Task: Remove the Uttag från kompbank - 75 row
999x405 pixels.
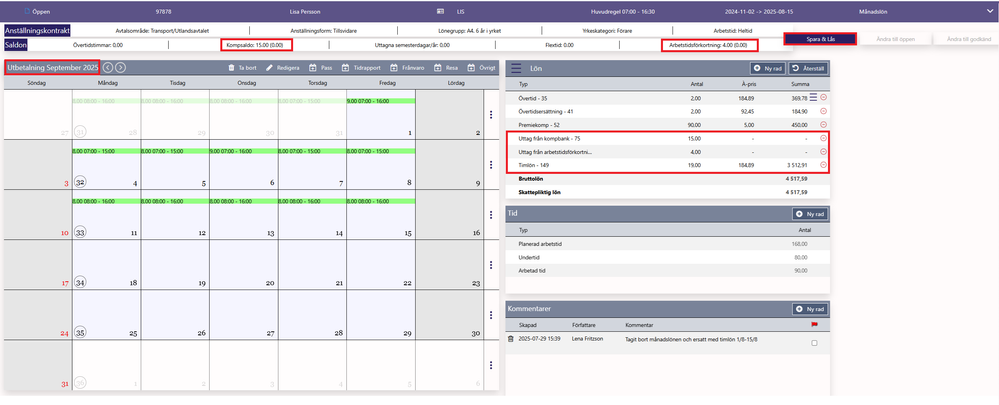Action: [x=823, y=138]
